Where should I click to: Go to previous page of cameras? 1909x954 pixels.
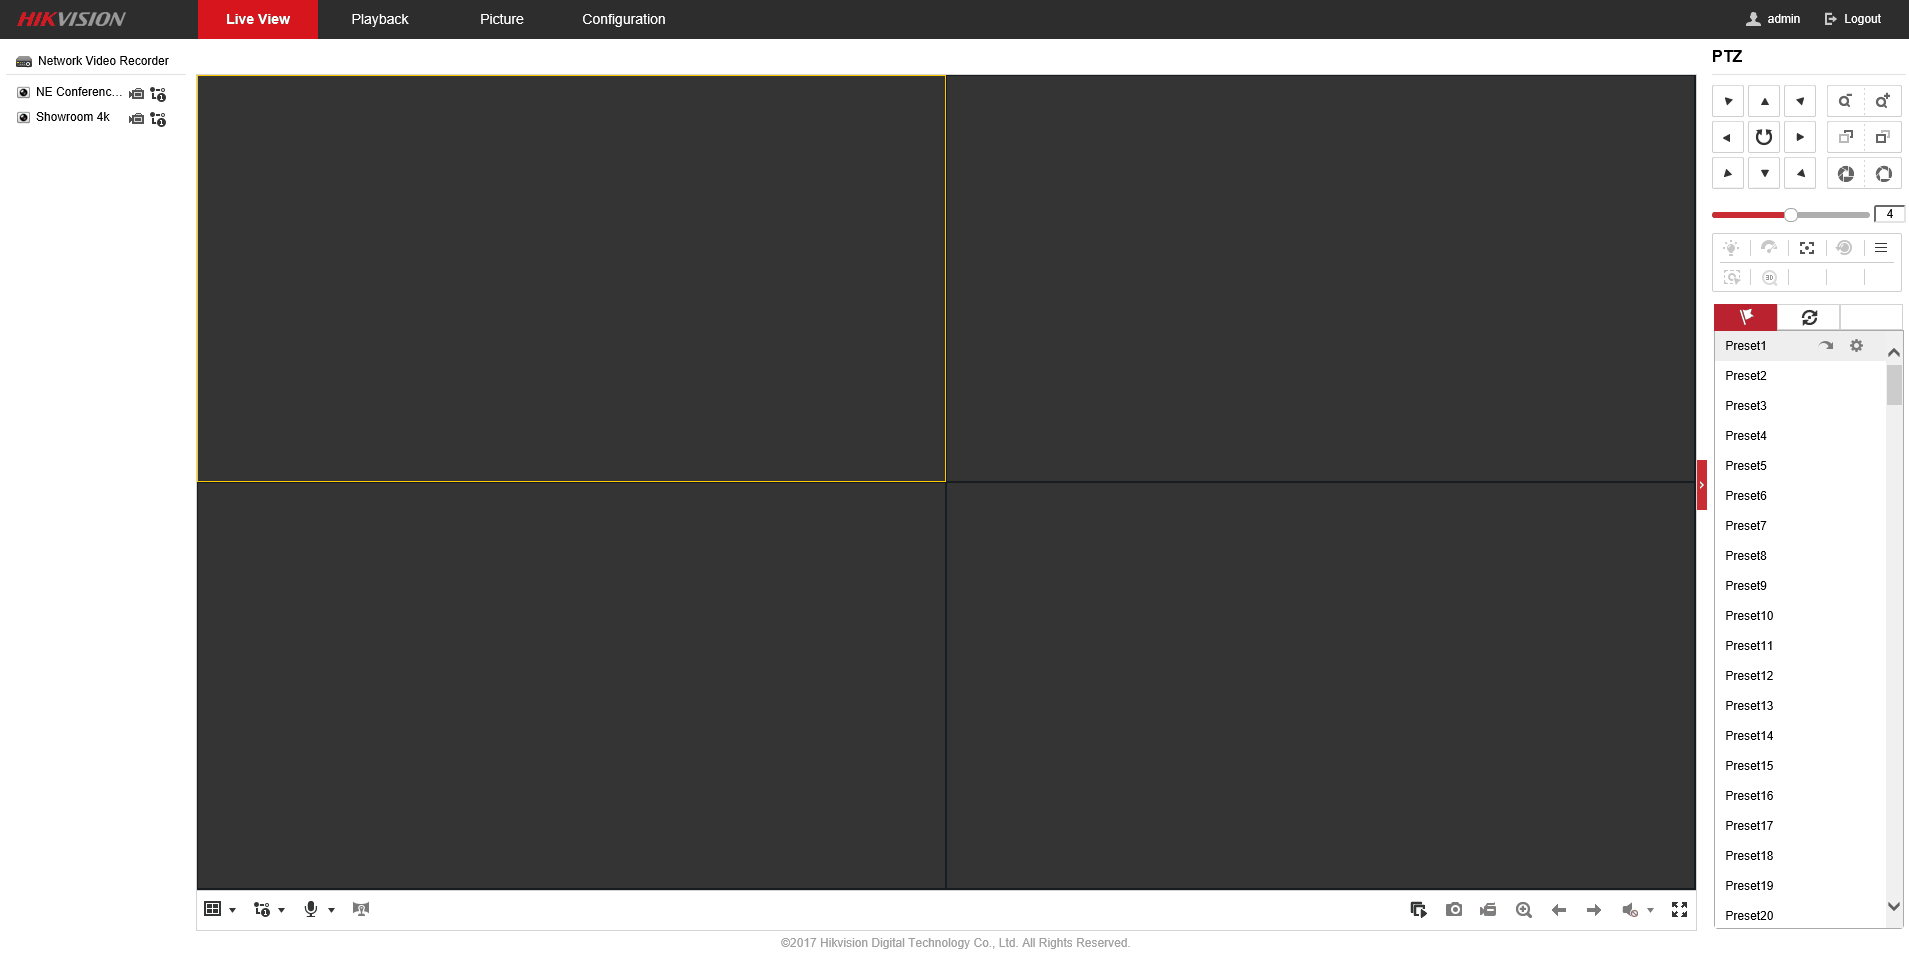1559,909
